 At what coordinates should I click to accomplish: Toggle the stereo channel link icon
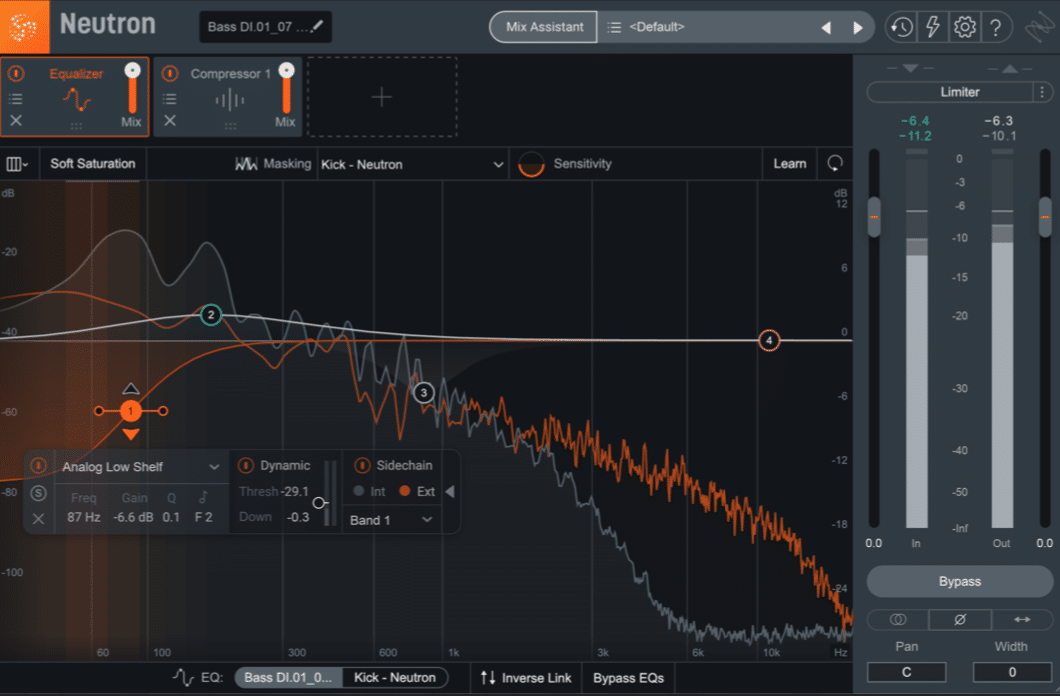click(898, 619)
